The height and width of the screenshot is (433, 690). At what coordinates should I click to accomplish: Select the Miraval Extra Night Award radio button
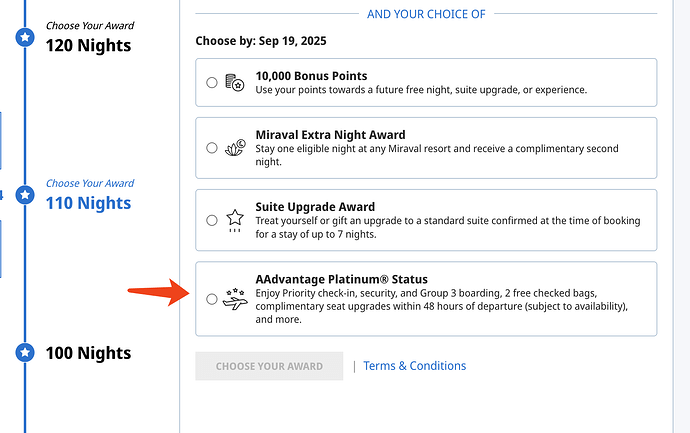point(212,148)
